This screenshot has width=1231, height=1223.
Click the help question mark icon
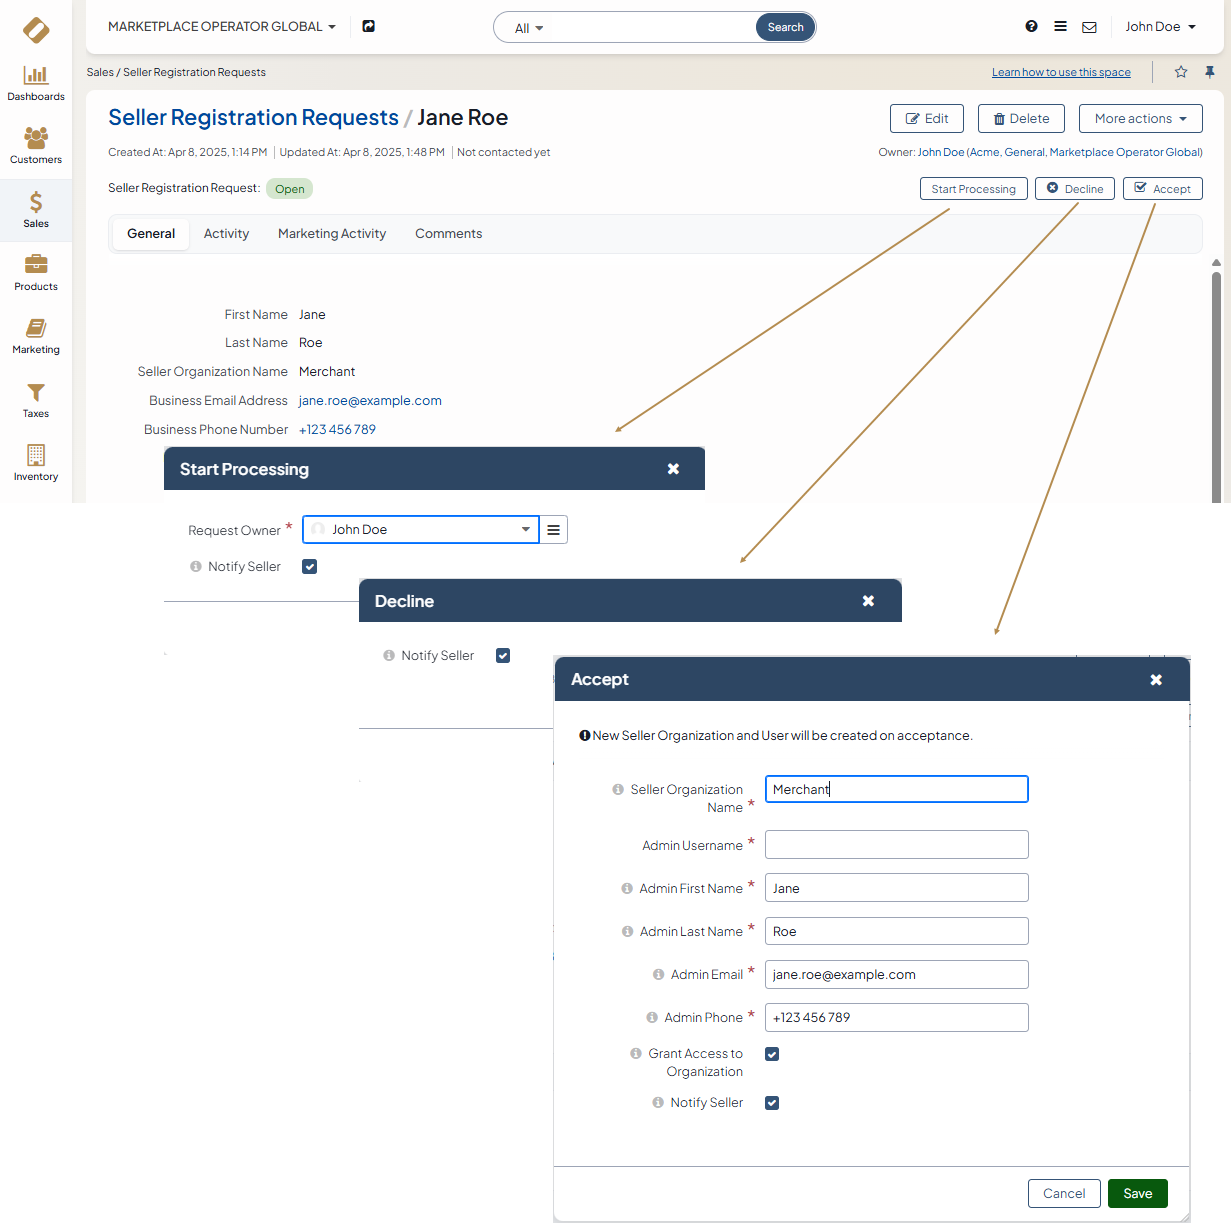click(1031, 27)
